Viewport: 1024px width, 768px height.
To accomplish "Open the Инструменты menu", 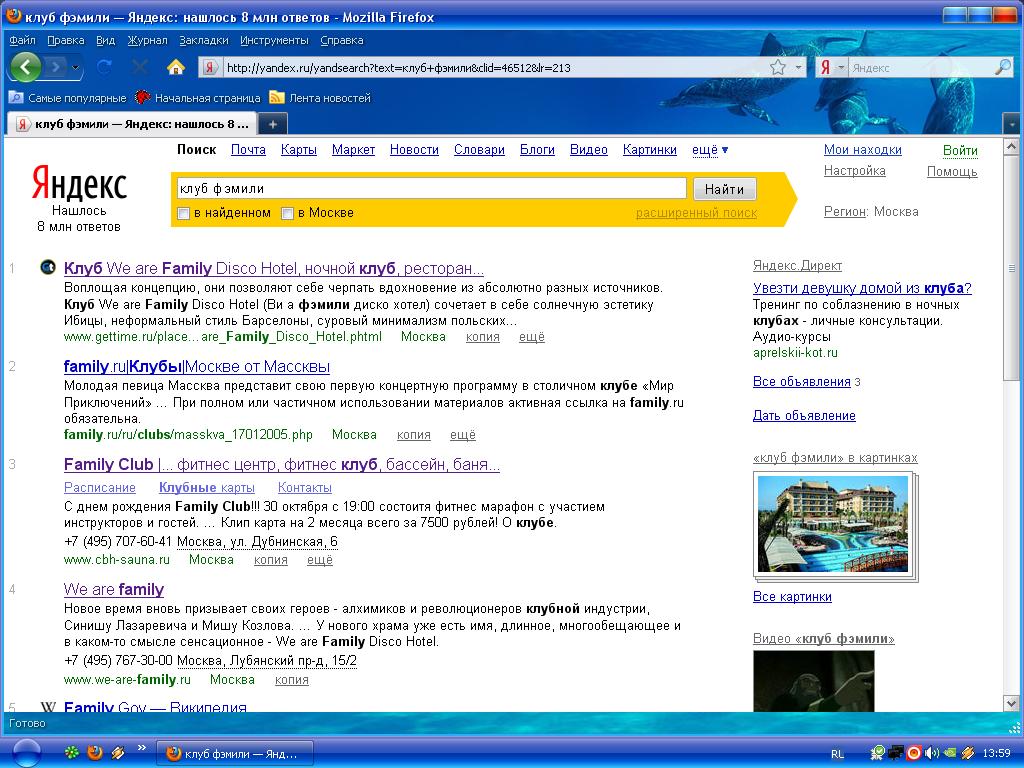I will coord(274,40).
